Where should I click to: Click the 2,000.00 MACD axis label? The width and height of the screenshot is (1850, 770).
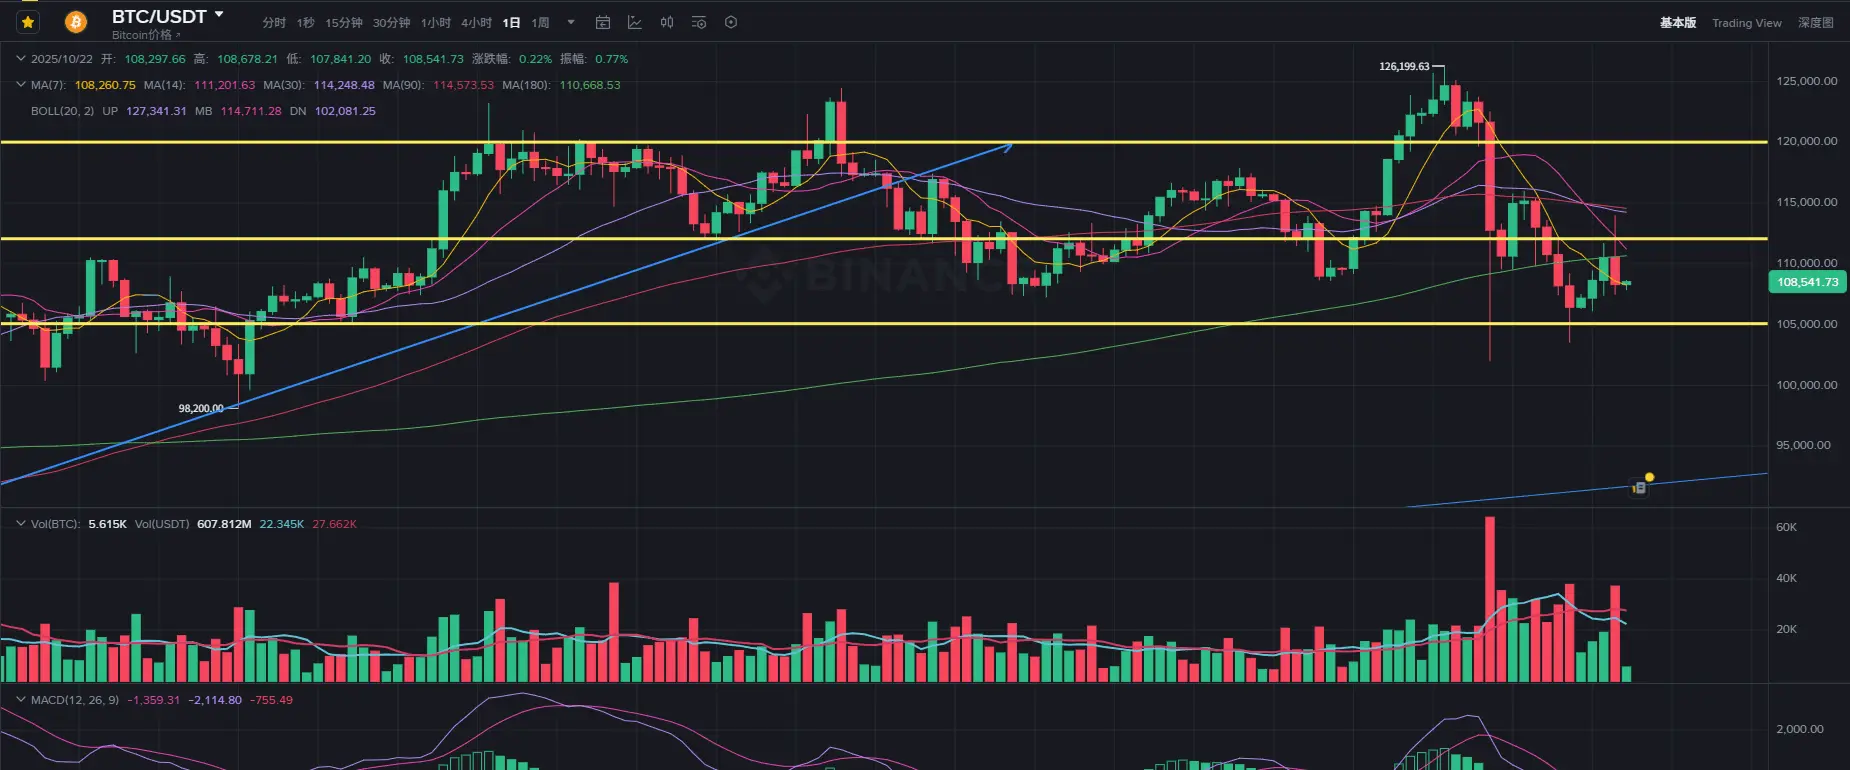1800,729
